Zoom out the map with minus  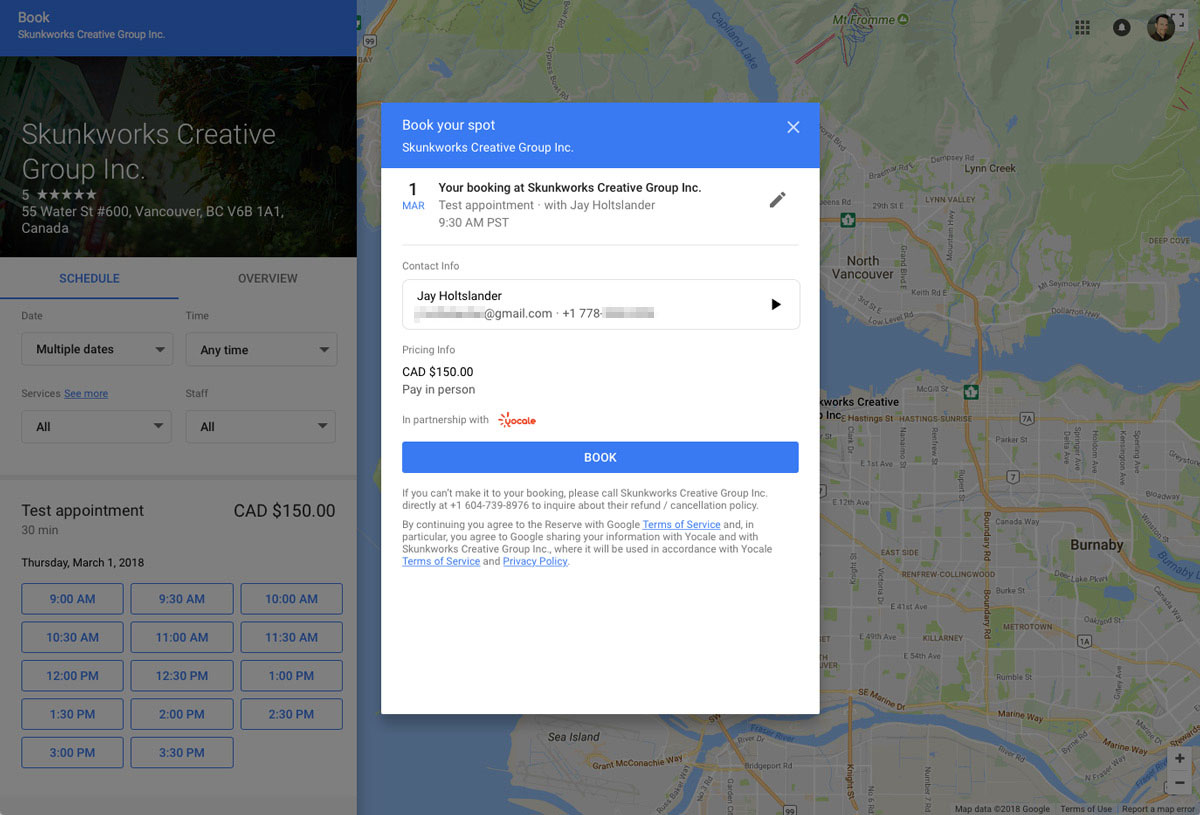coord(1180,783)
